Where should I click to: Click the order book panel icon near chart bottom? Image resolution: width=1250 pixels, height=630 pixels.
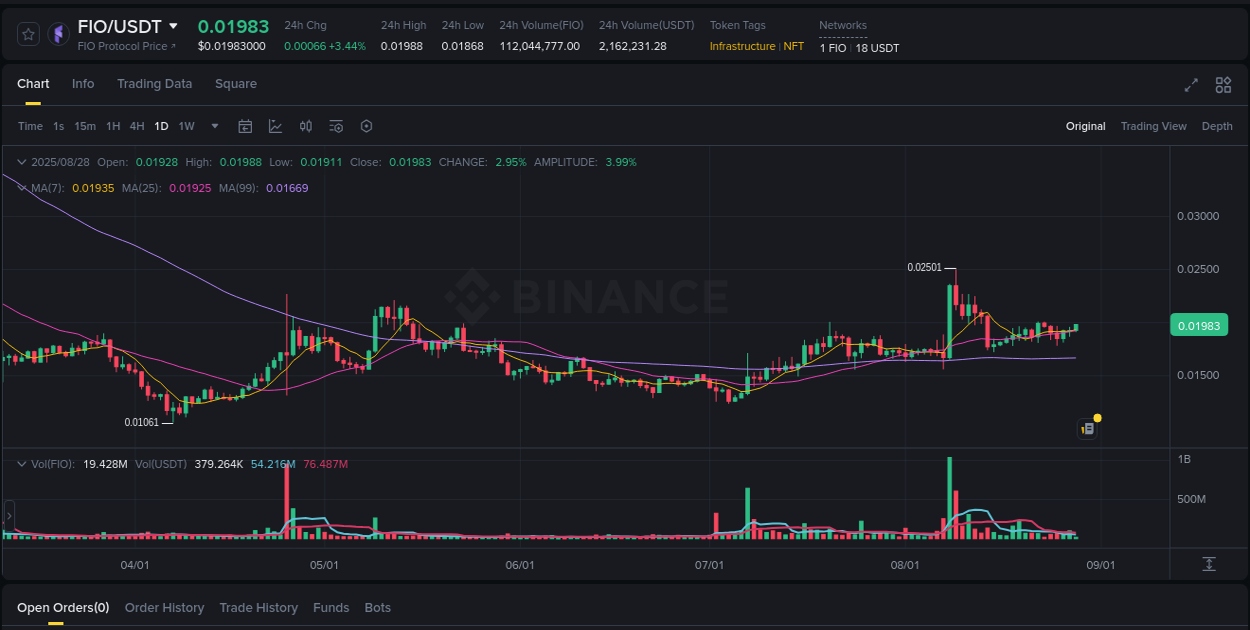[x=1087, y=428]
